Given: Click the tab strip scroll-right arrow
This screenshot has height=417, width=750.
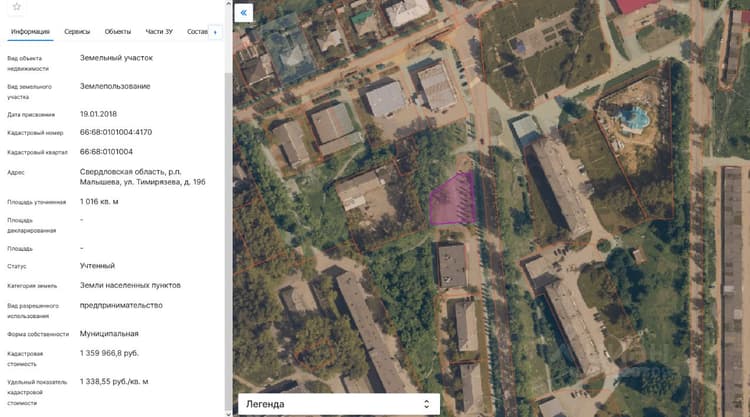Looking at the screenshot, I should 215,32.
